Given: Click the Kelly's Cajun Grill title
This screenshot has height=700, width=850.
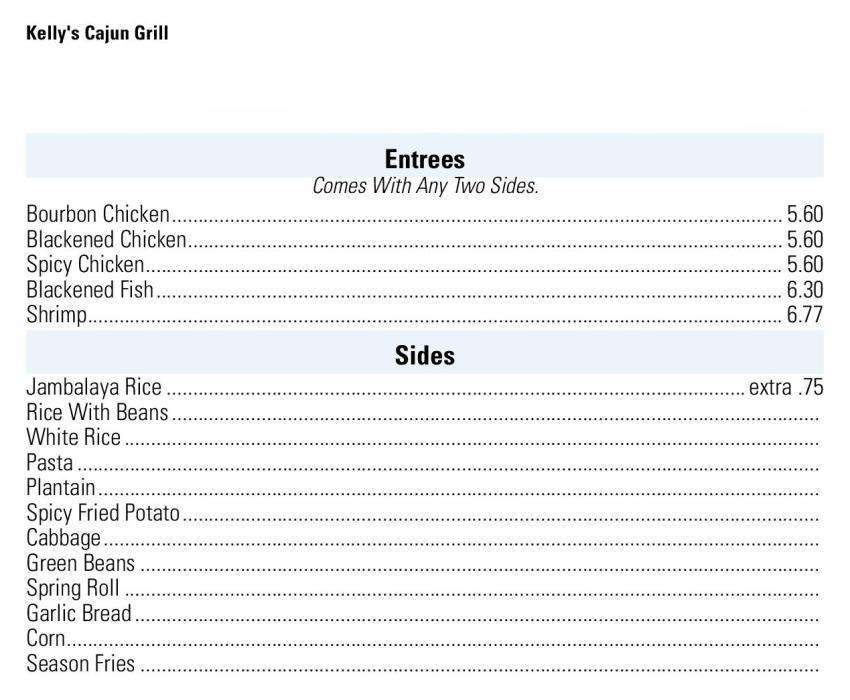Looking at the screenshot, I should [x=97, y=34].
